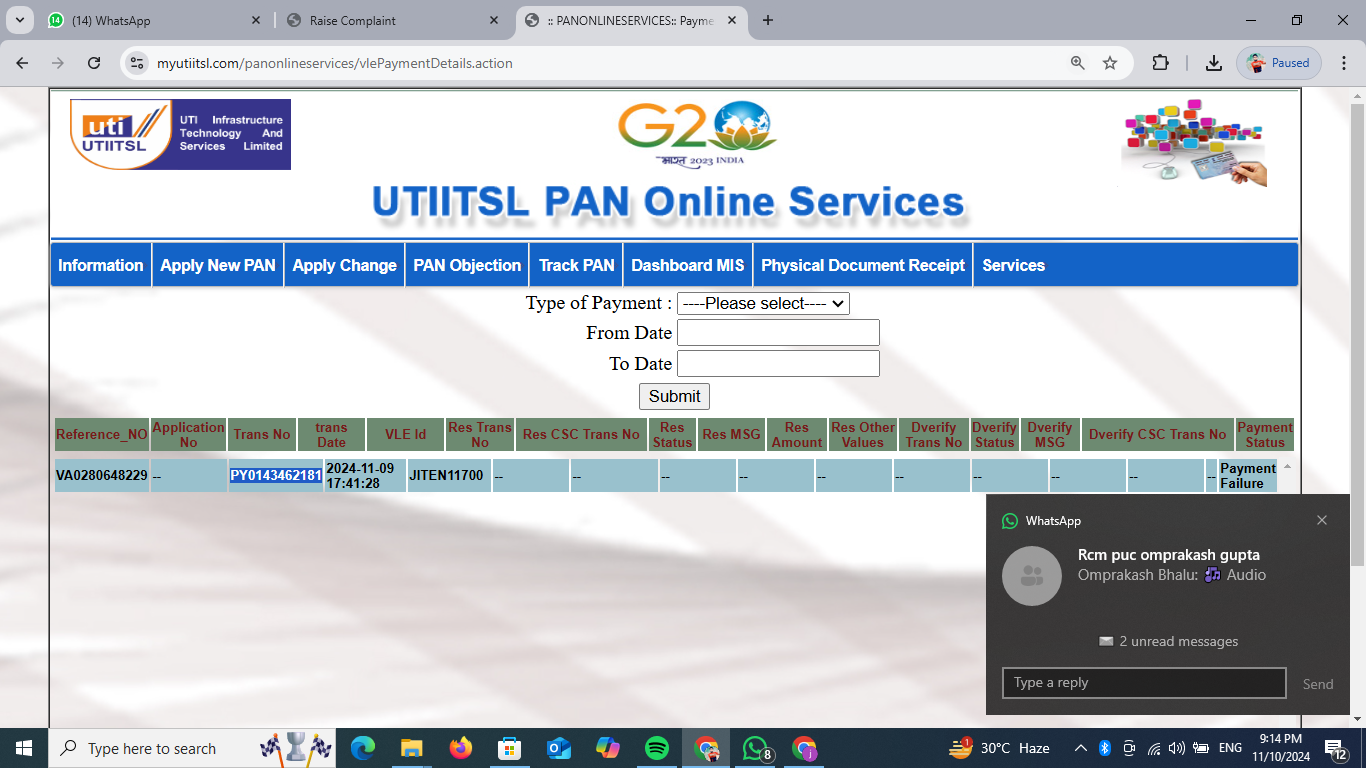
Task: Show hidden system tray icons
Action: [1081, 748]
